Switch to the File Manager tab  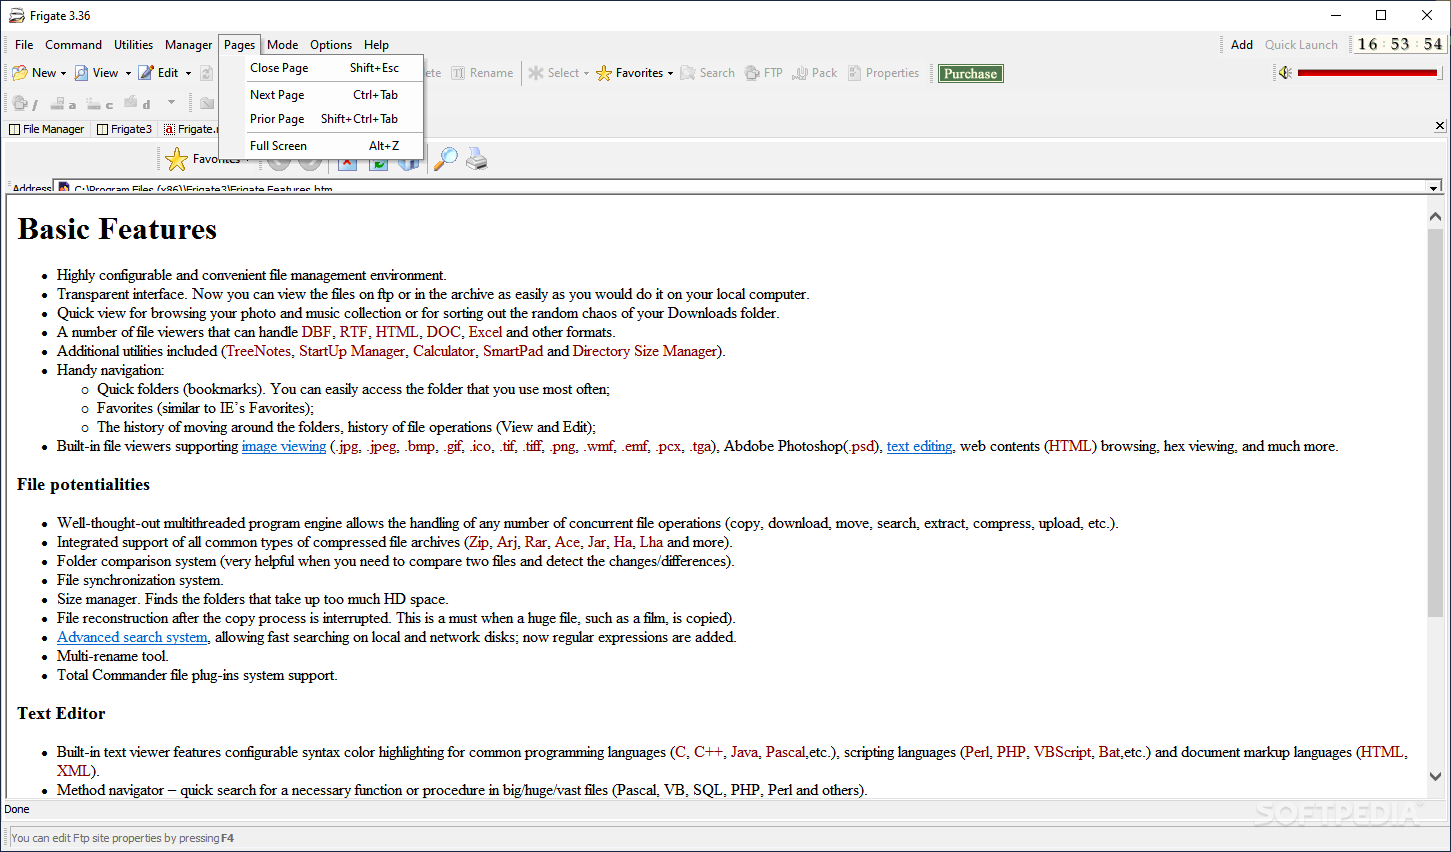pyautogui.click(x=47, y=129)
